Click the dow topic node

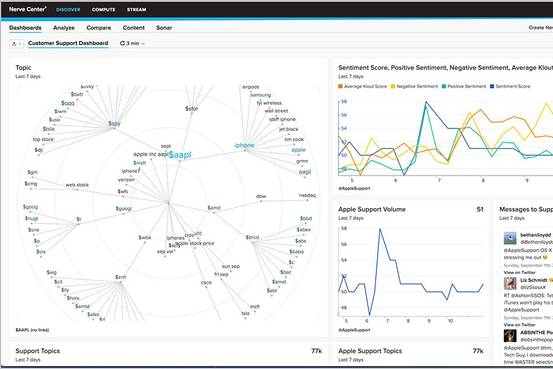261,196
